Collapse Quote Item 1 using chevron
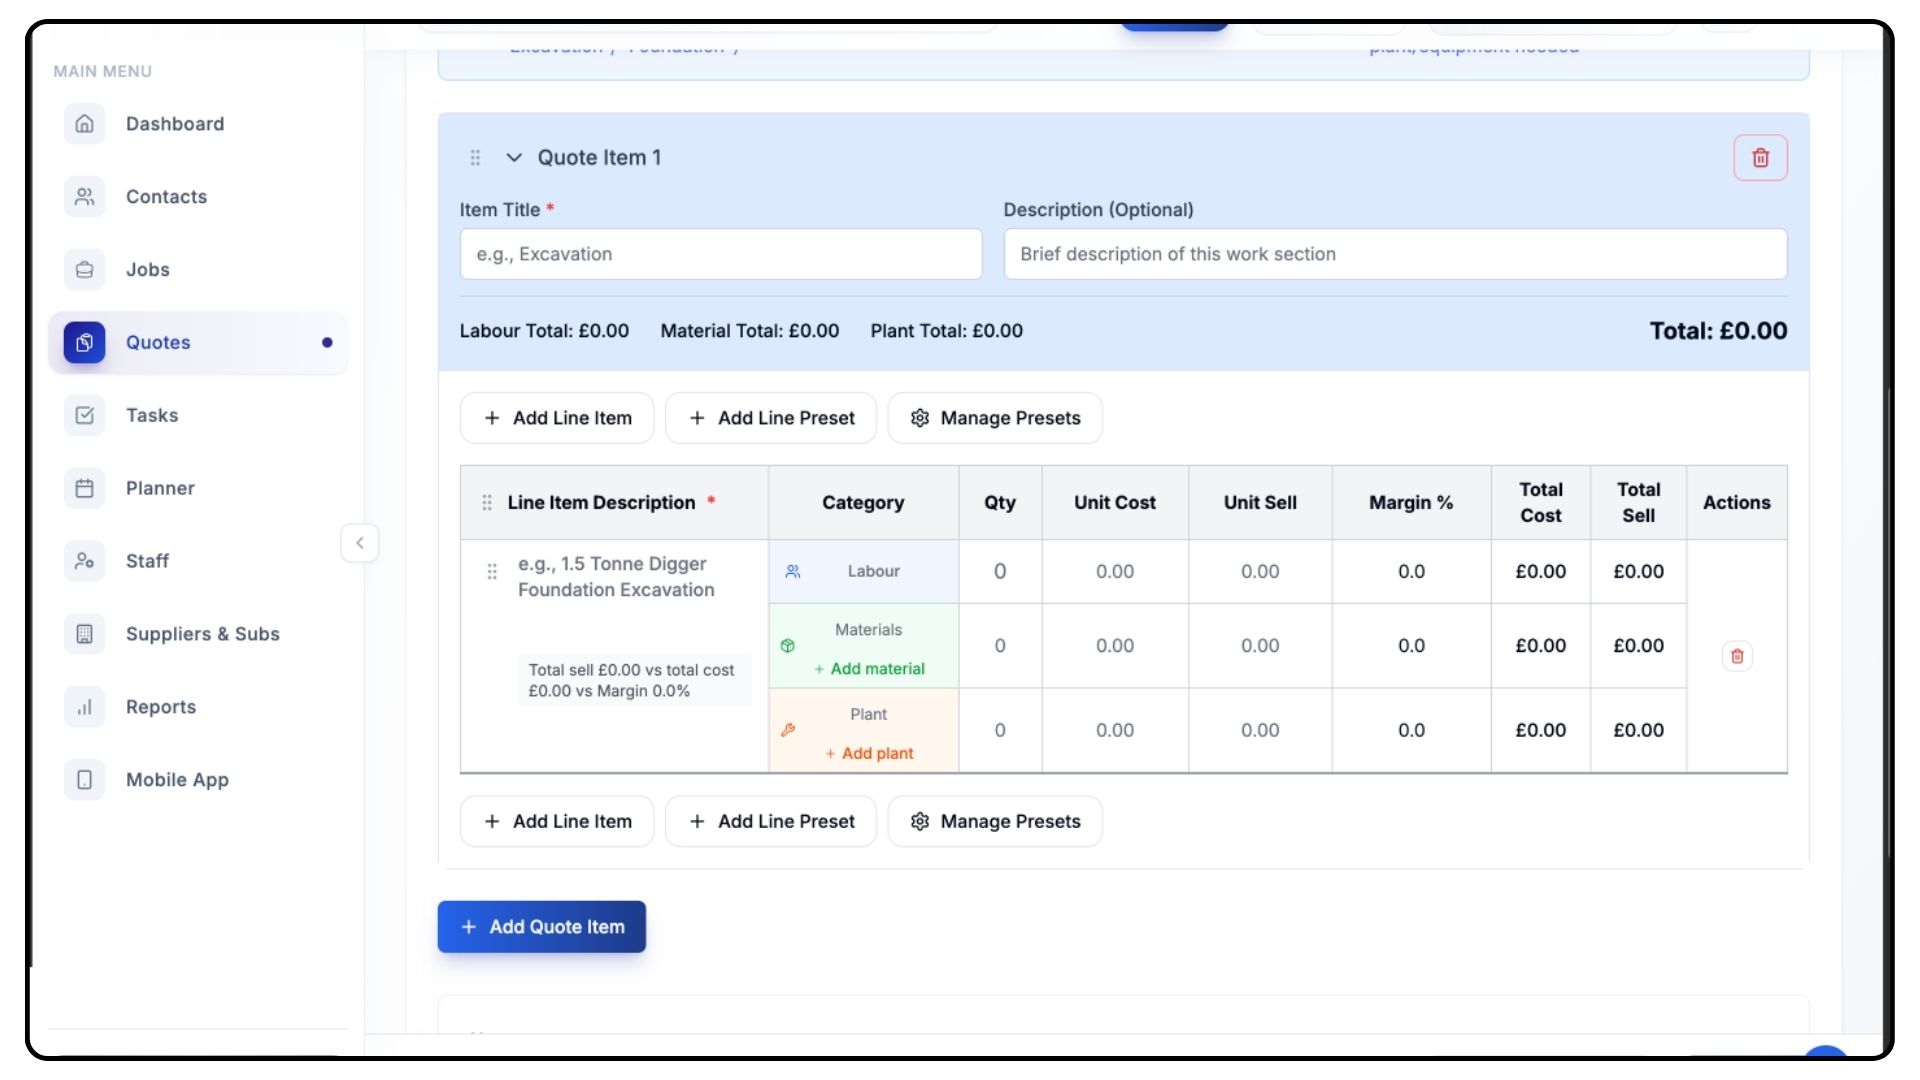Viewport: 1920px width, 1080px height. [x=514, y=158]
